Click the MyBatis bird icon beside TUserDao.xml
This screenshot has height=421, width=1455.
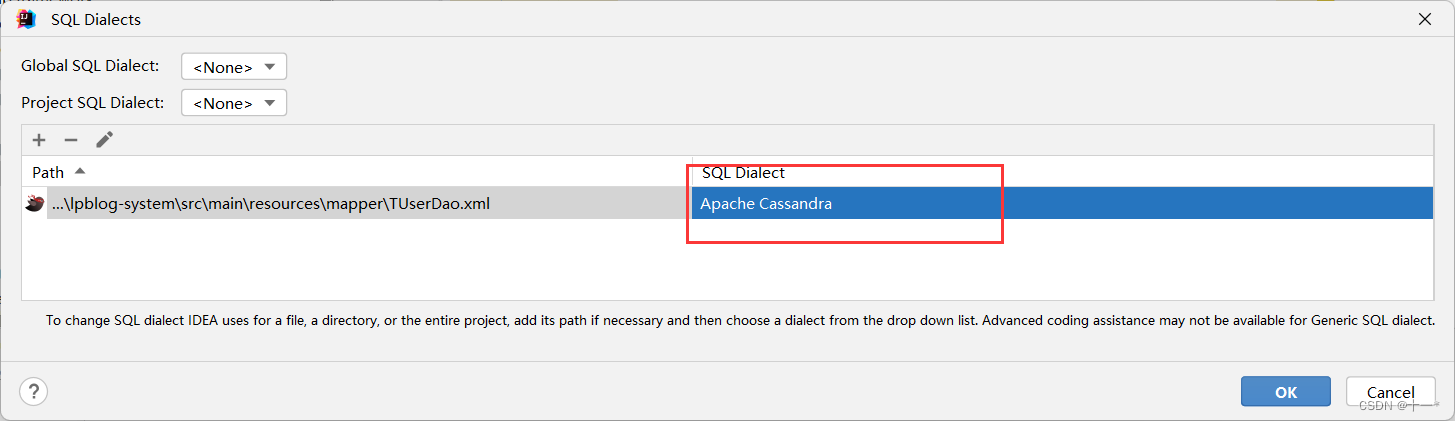tap(35, 204)
